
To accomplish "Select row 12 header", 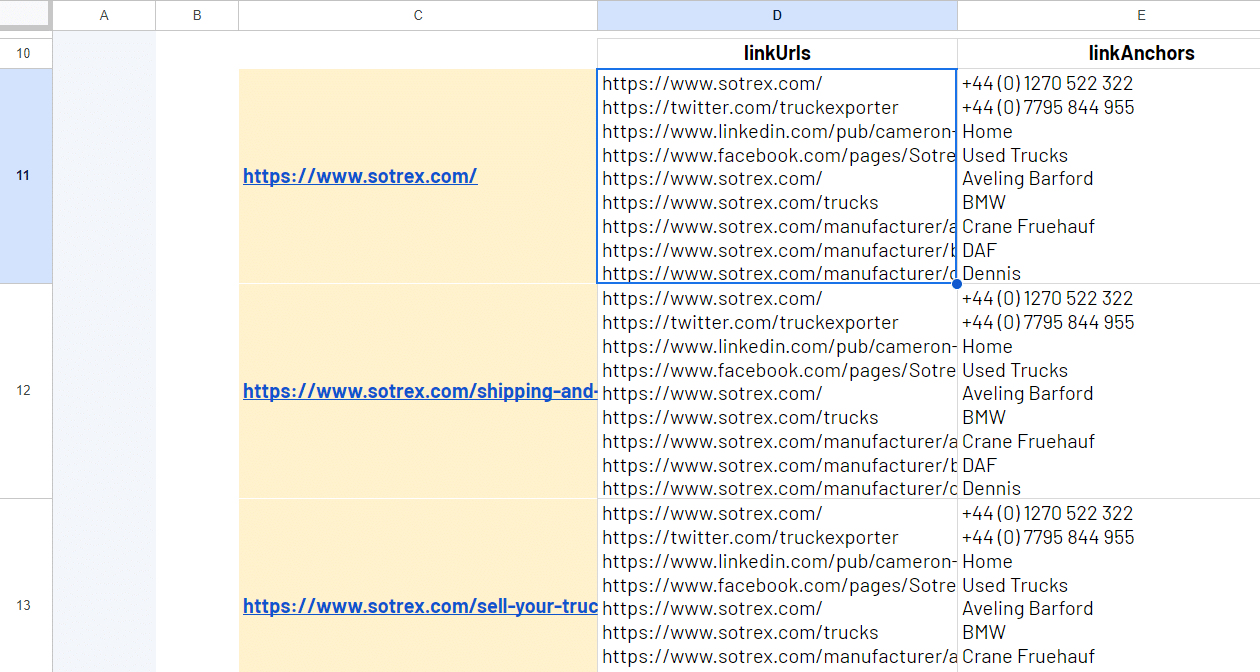I will point(25,391).
